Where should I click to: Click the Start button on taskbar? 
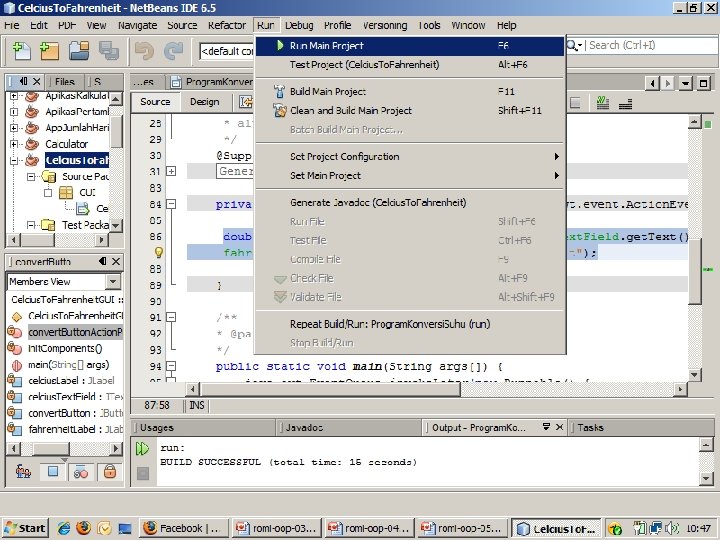pyautogui.click(x=26, y=529)
